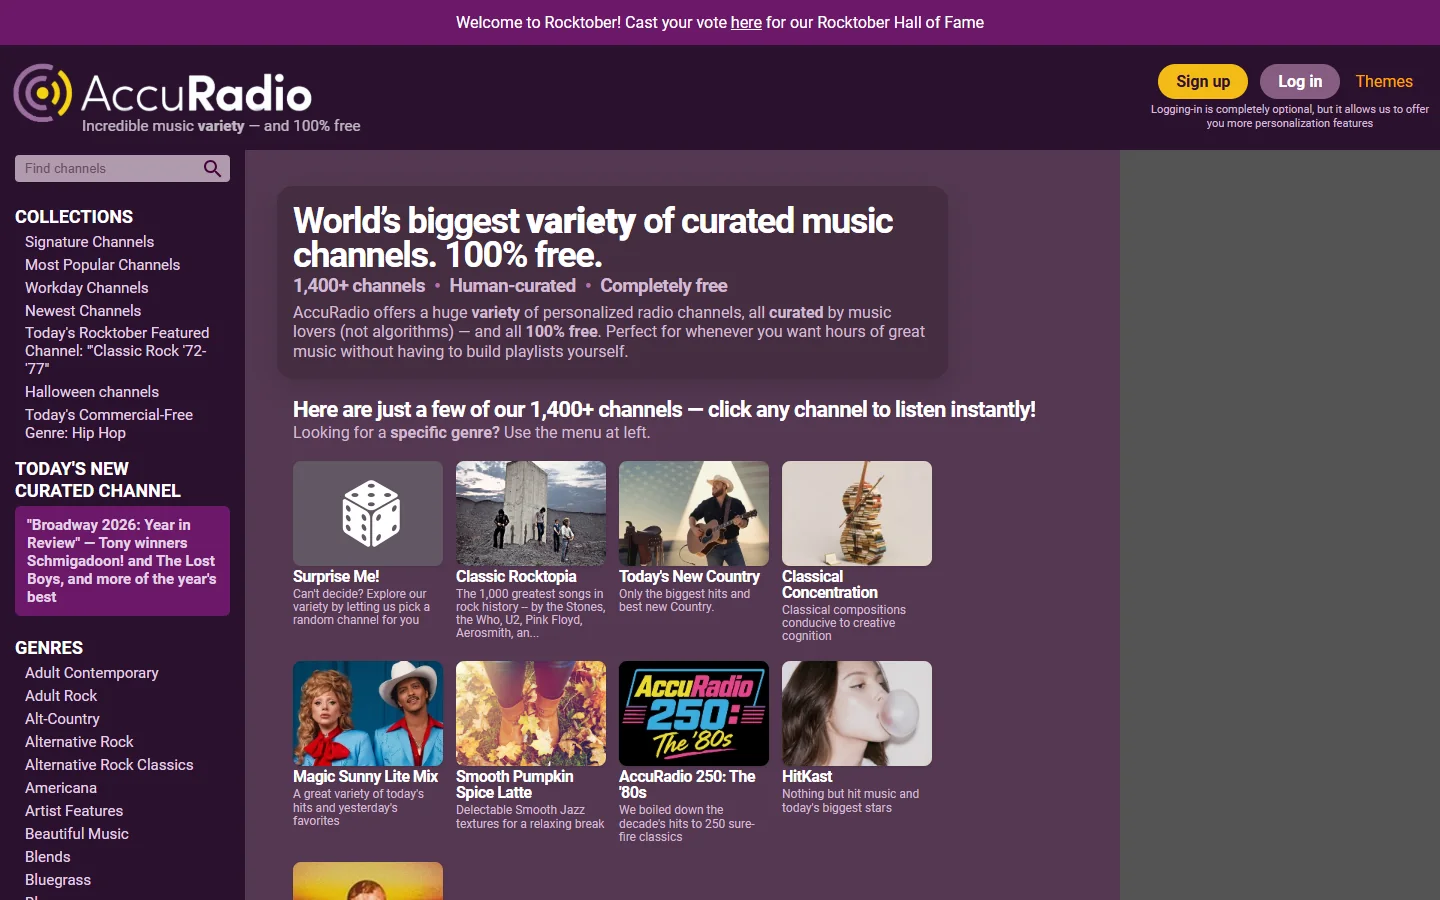Open Most Popular Channels collection
Viewport: 1440px width, 900px height.
click(102, 265)
